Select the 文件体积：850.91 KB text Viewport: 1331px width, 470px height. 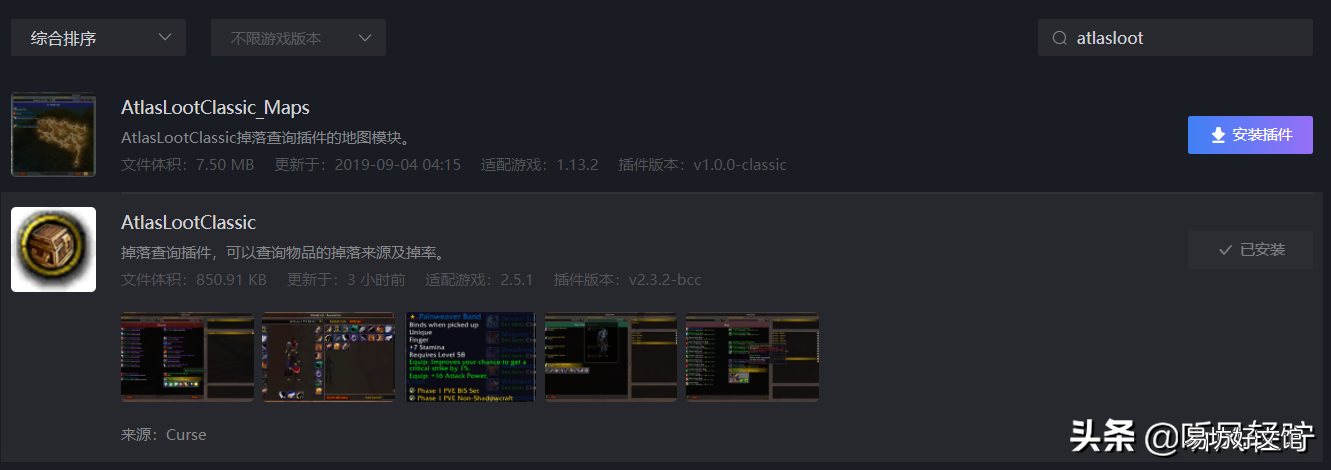[194, 279]
